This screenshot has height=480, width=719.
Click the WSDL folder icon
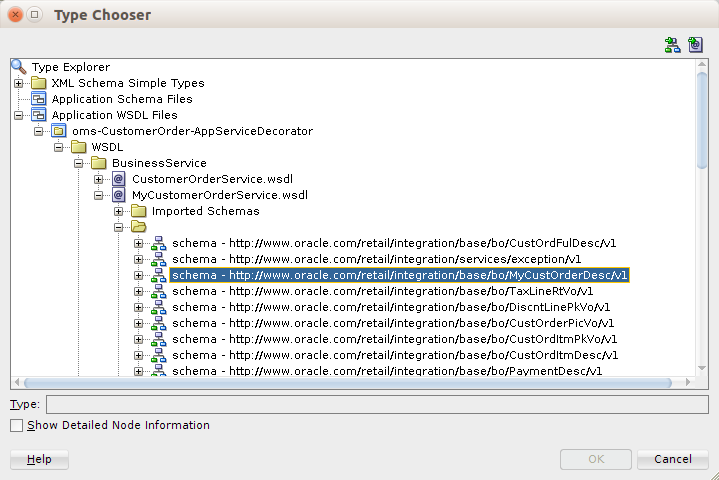pos(78,147)
